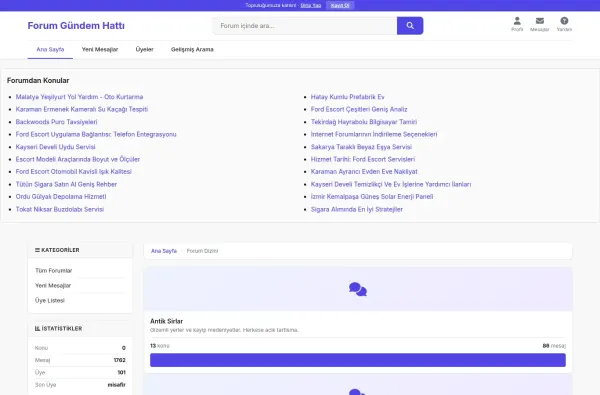Open the Antik Sırlar forum title
Viewport: 600px width, 395px height.
[166, 321]
